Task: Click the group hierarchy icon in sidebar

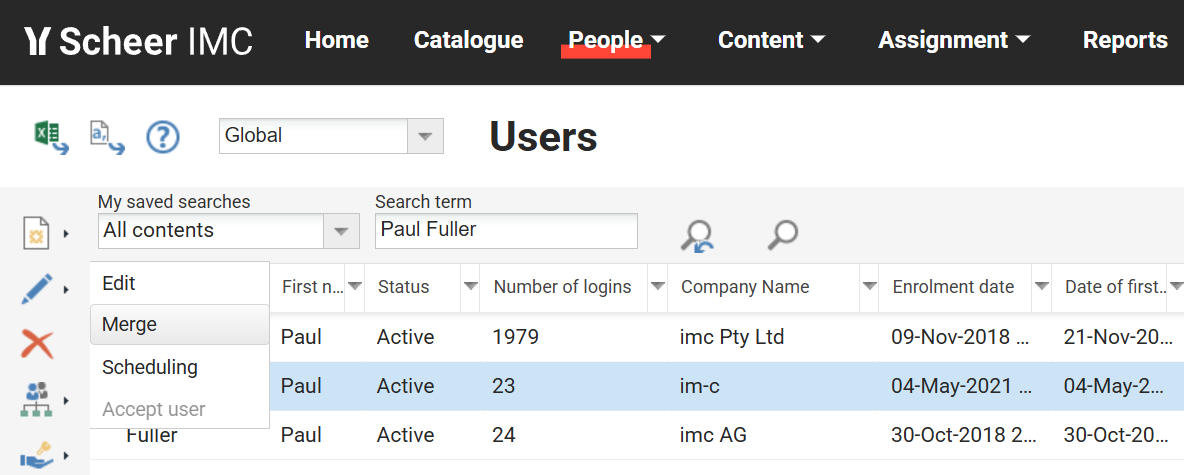Action: coord(37,401)
